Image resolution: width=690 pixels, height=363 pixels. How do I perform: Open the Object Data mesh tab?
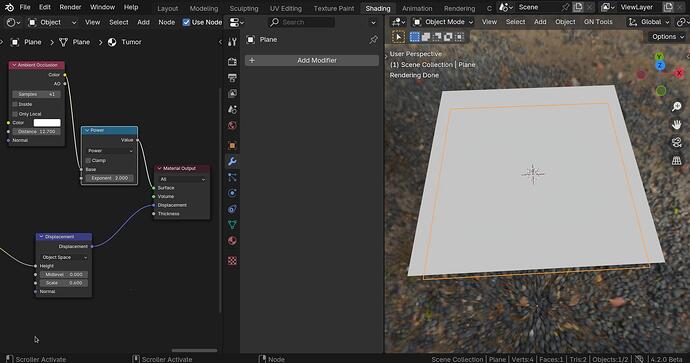pyautogui.click(x=232, y=225)
